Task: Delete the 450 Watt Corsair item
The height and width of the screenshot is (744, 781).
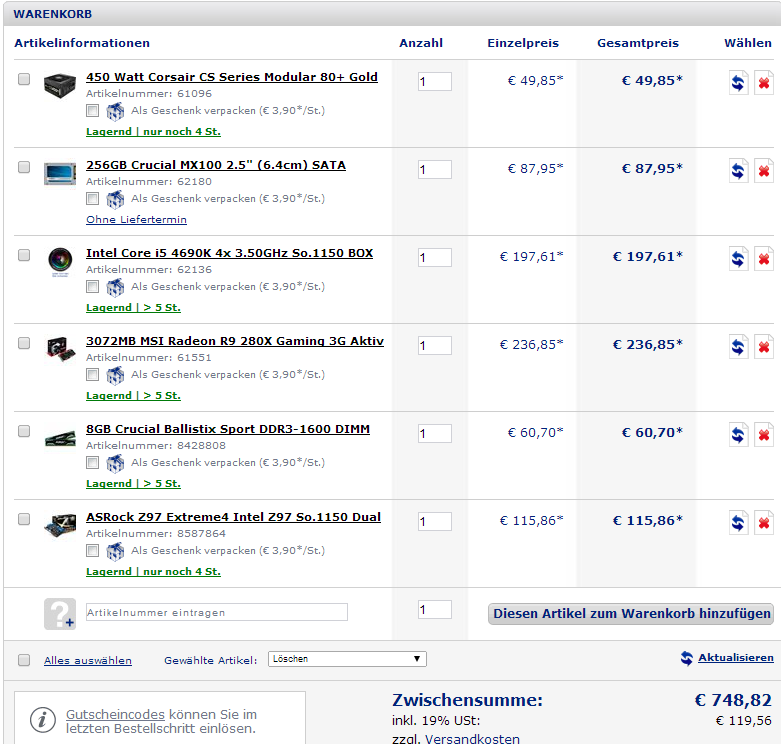Action: (764, 82)
